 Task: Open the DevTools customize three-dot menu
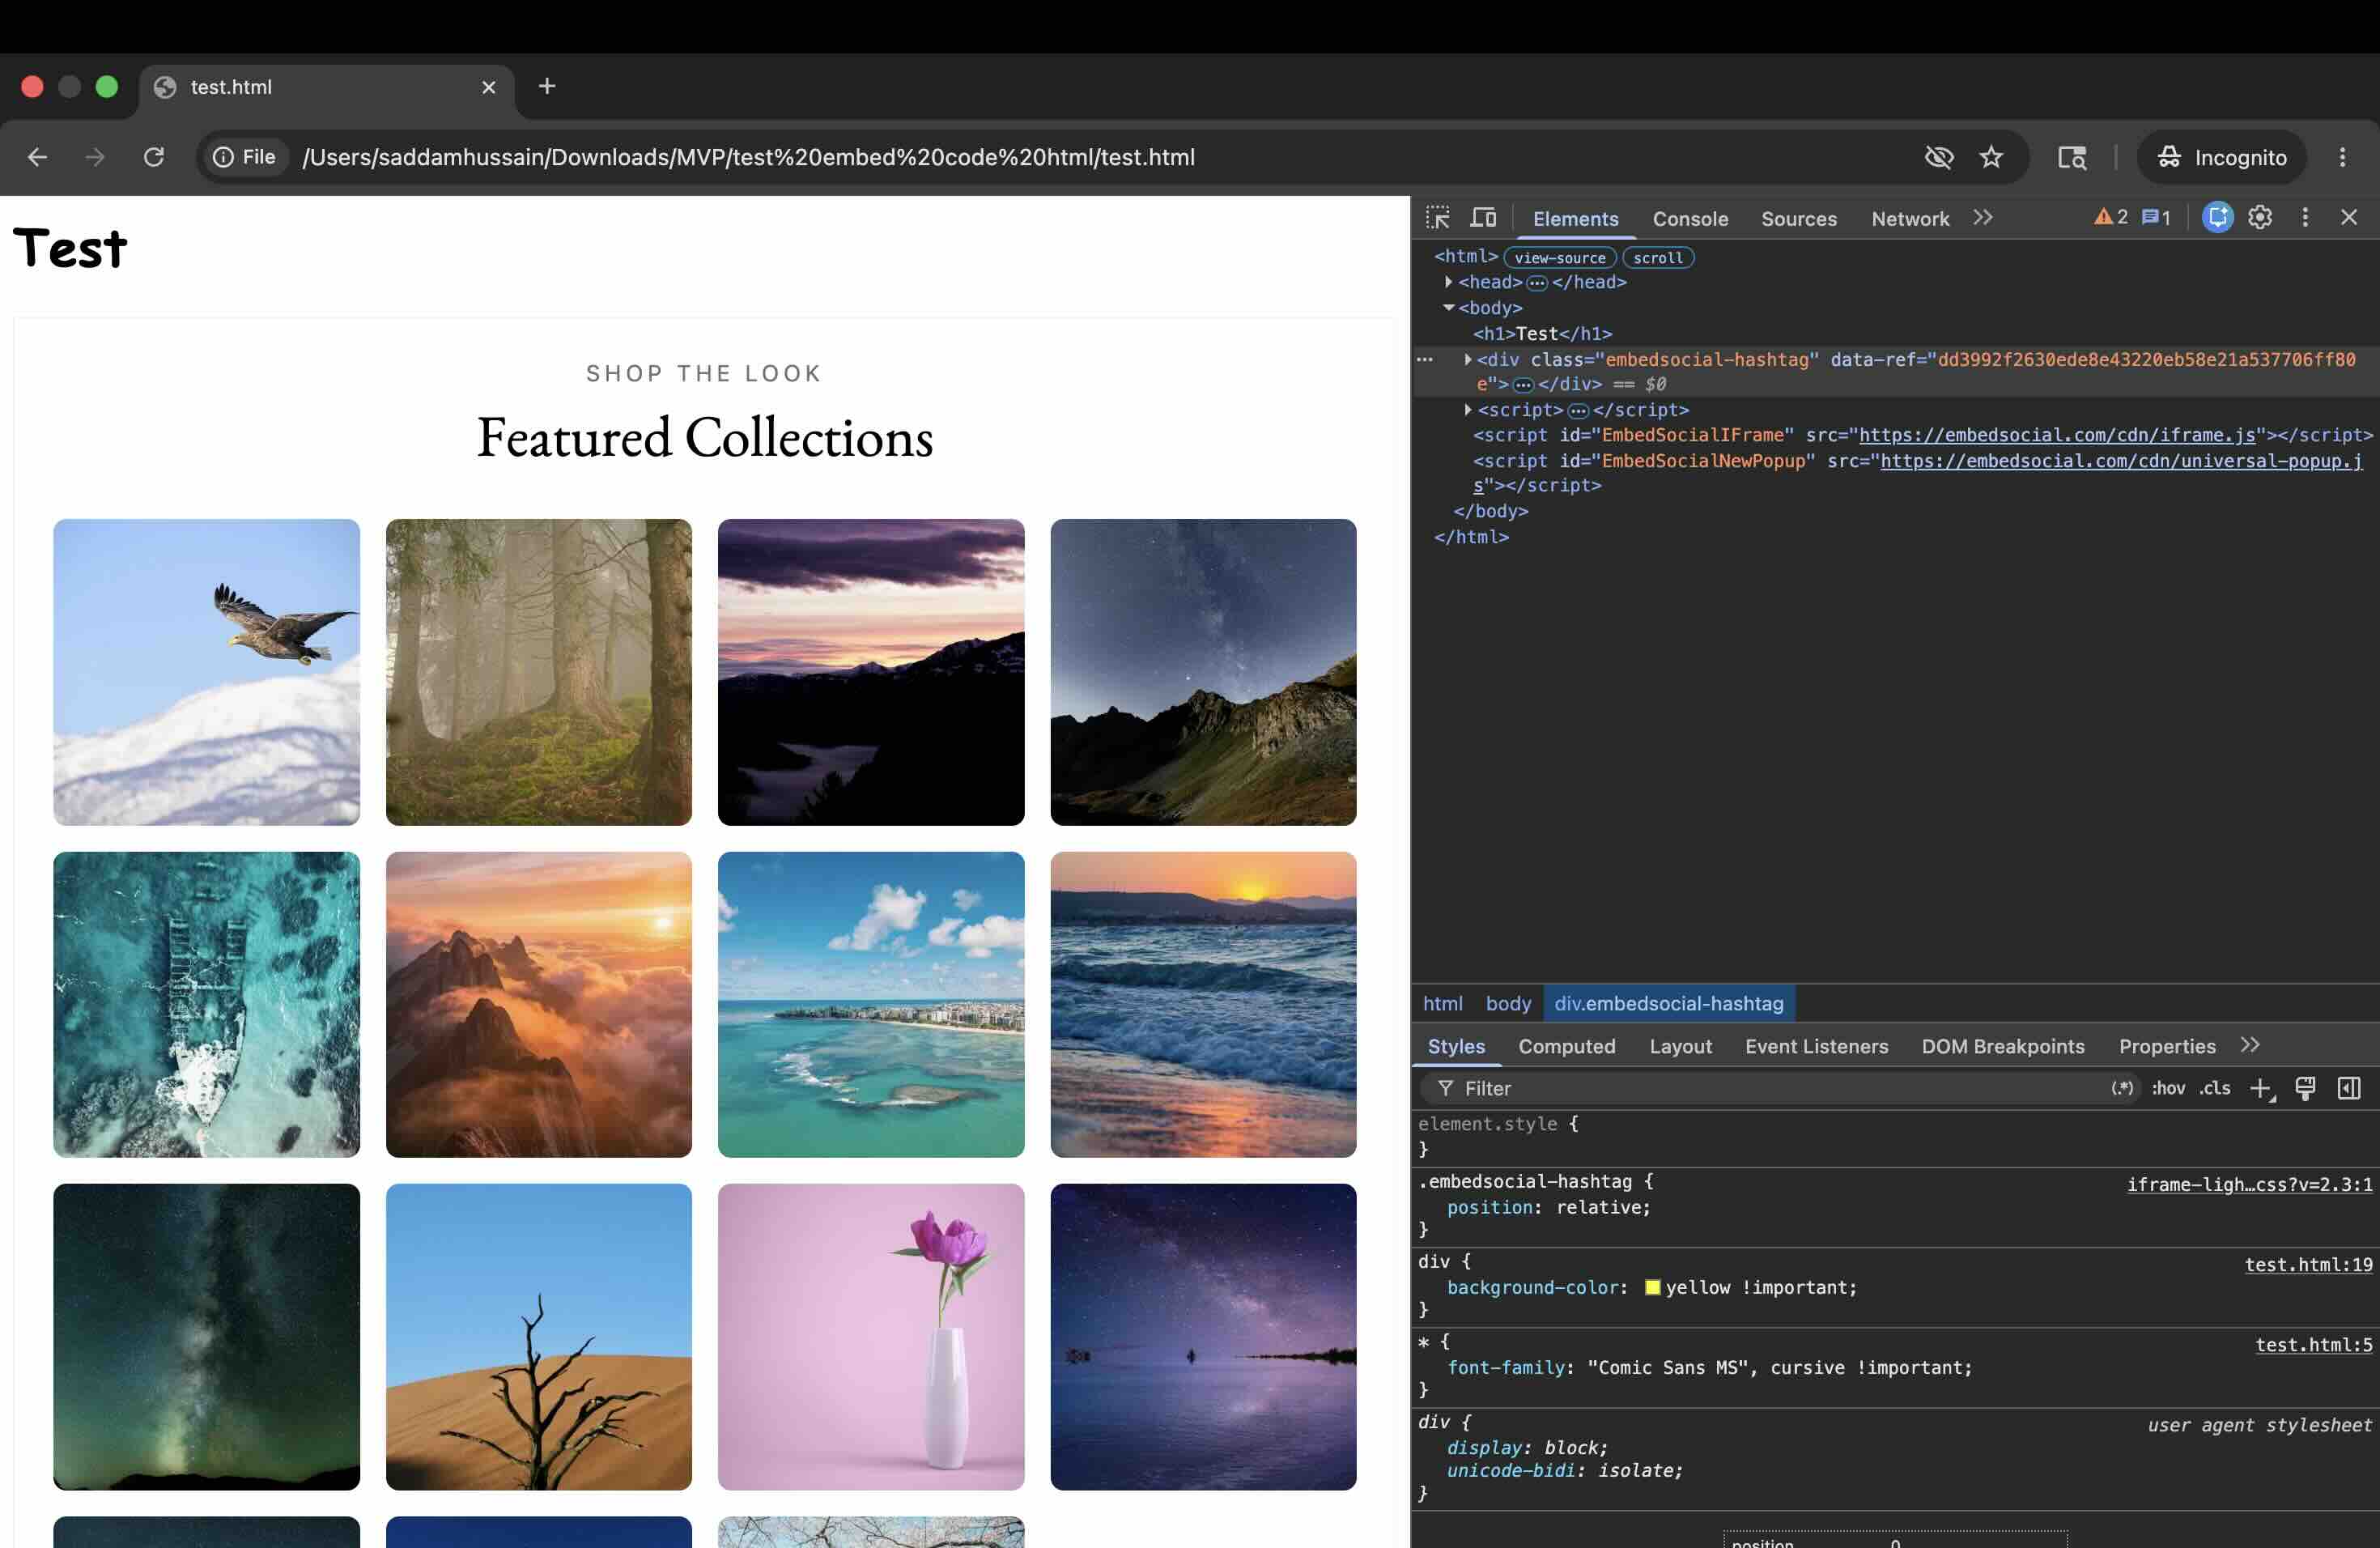pyautogui.click(x=2305, y=217)
